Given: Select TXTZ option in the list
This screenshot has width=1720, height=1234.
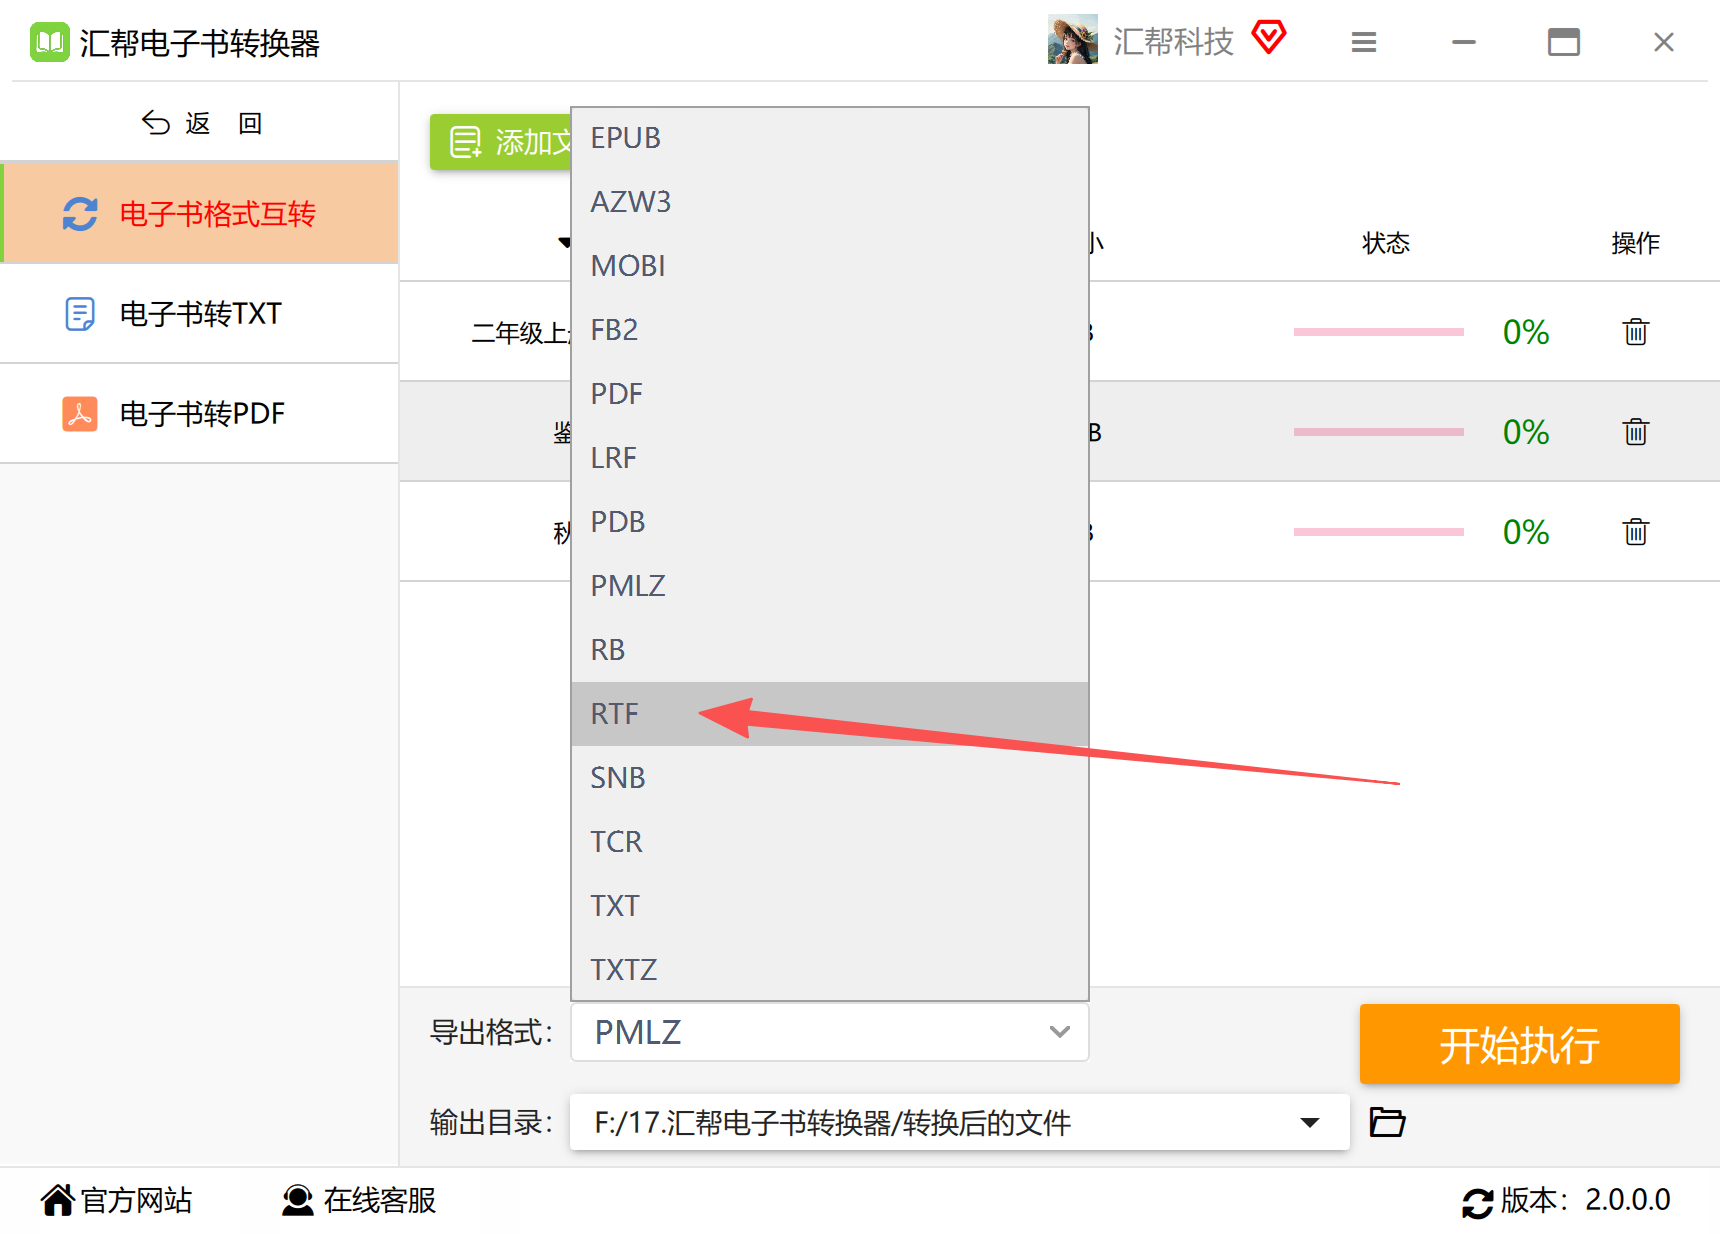Looking at the screenshot, I should [x=829, y=969].
